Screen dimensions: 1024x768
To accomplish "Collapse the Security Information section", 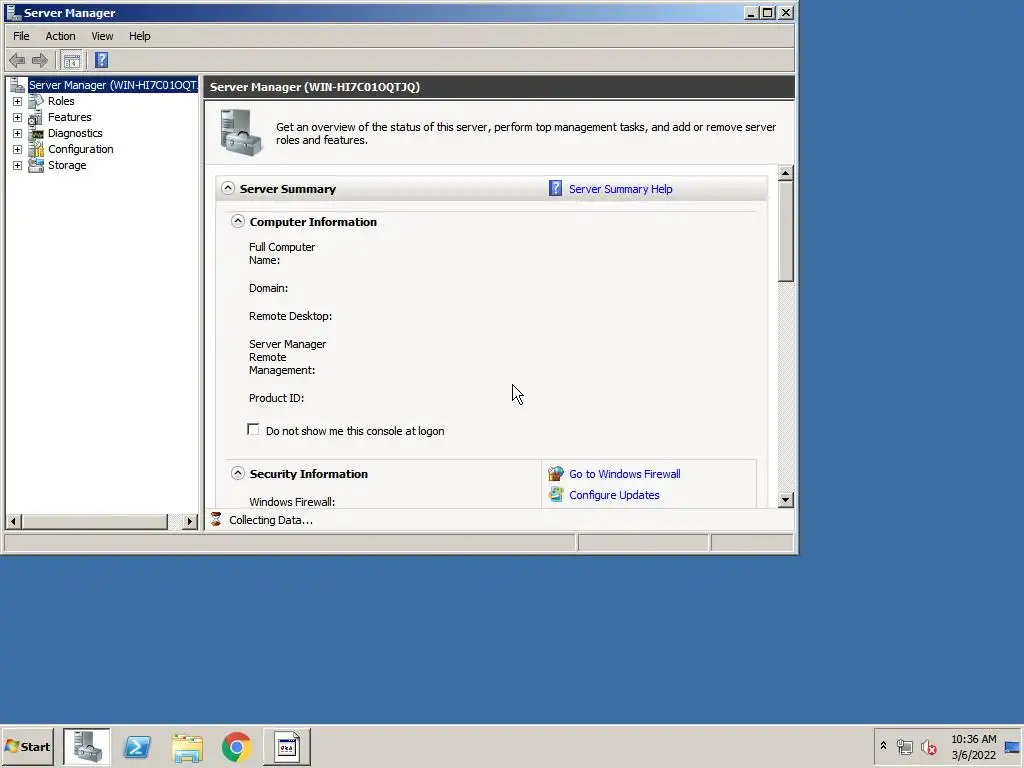I will [238, 473].
